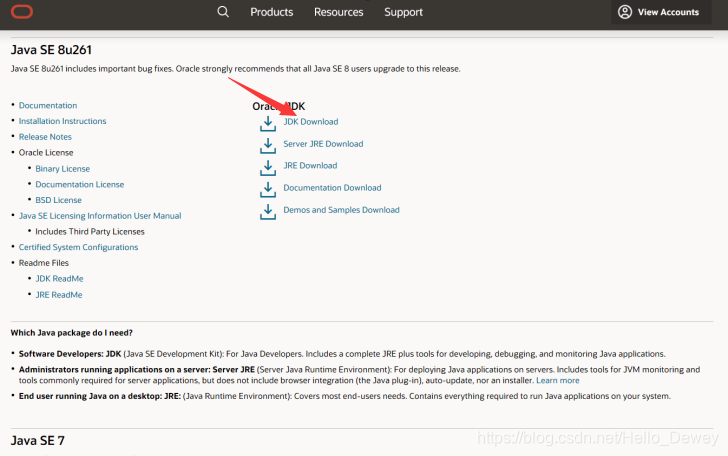Open the JRE ReadMe link

(58, 295)
